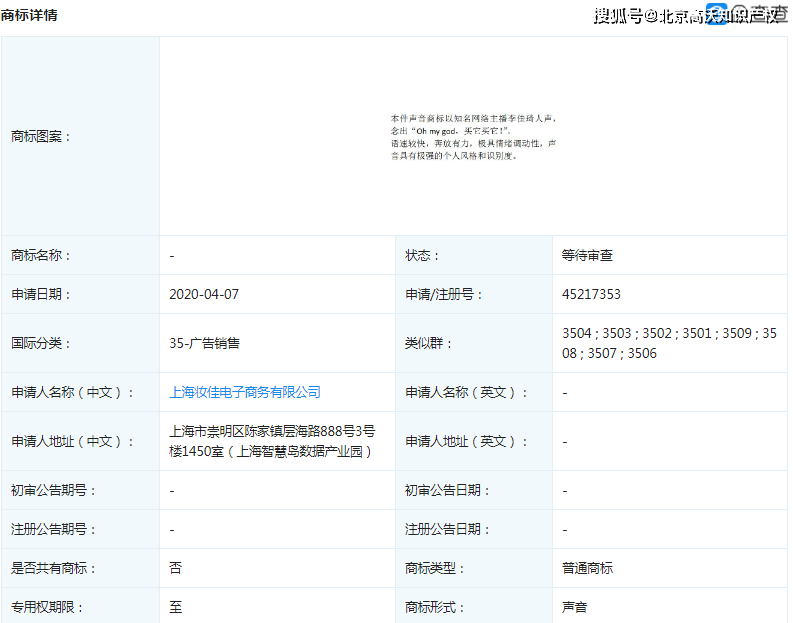The image size is (793, 623).
Task: Select status value 等待审查
Action: click(x=587, y=255)
